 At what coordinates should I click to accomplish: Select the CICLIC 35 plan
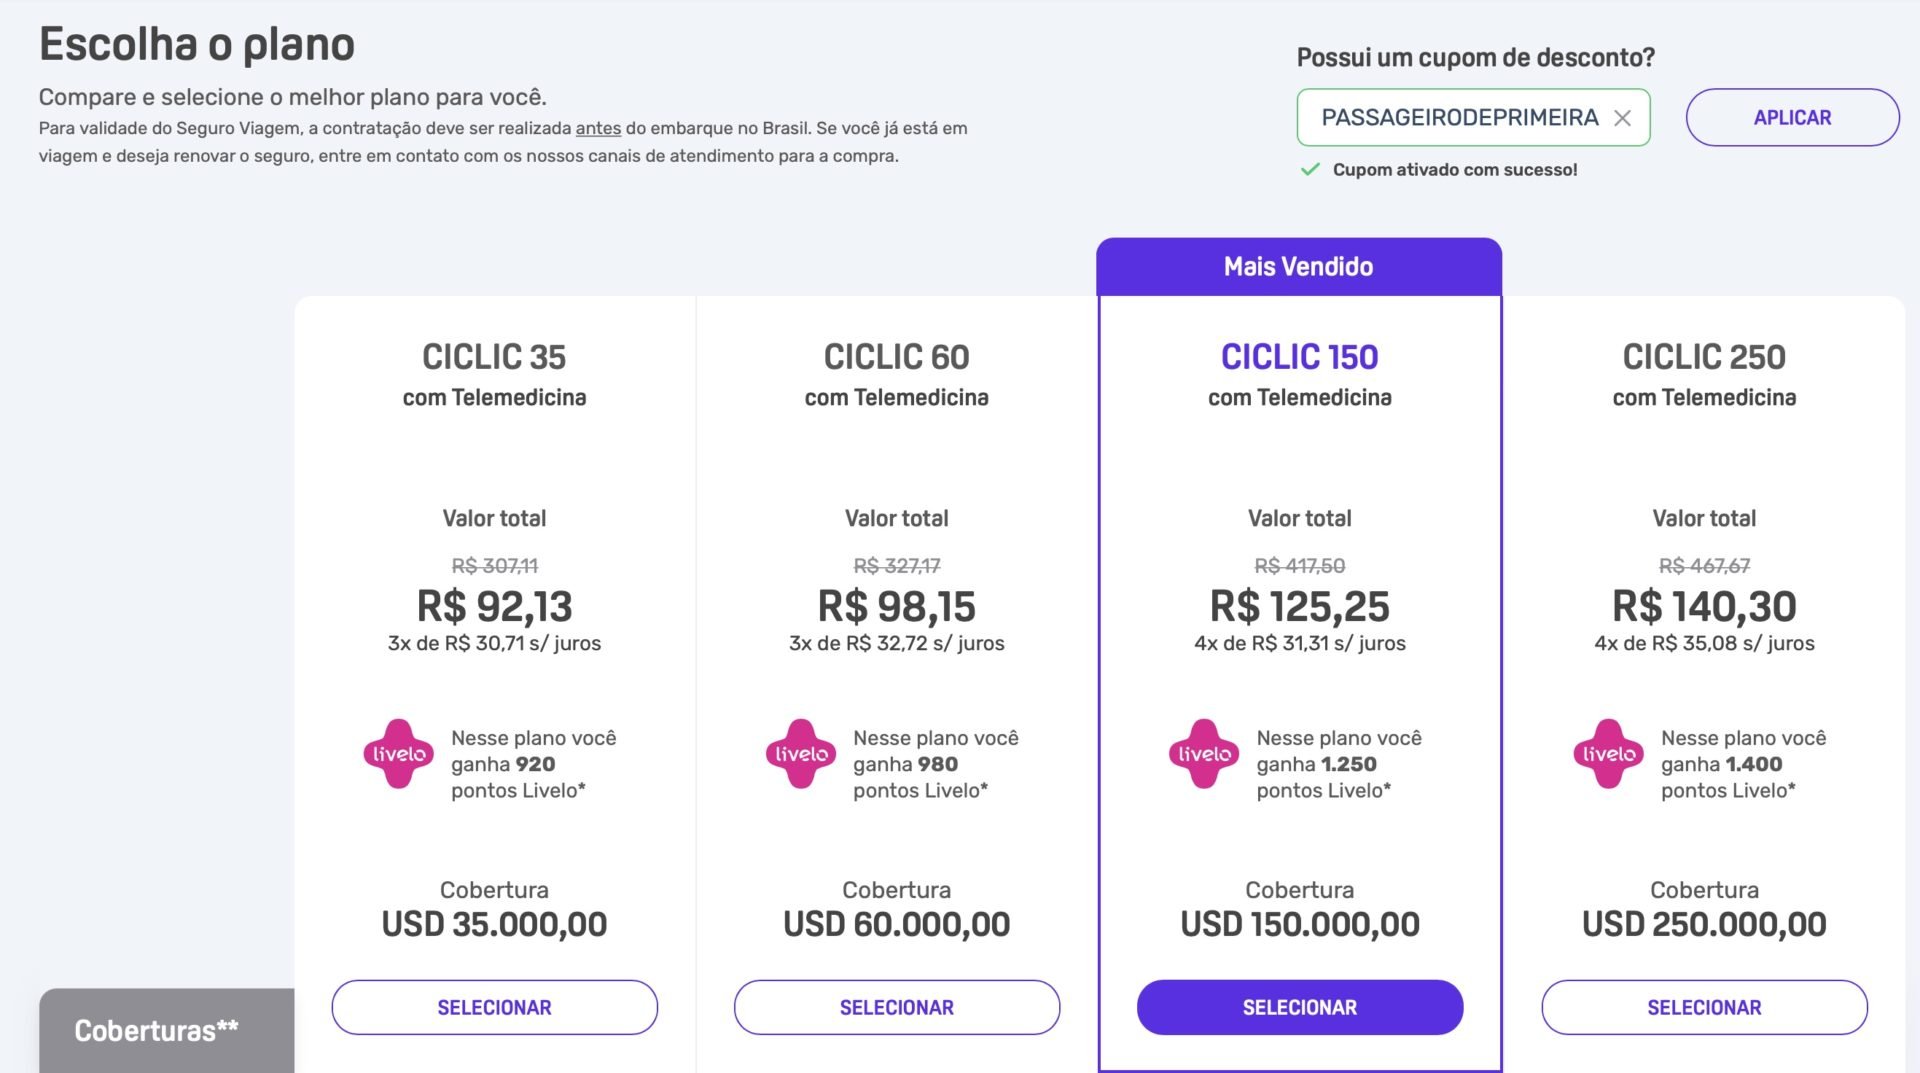coord(494,1007)
